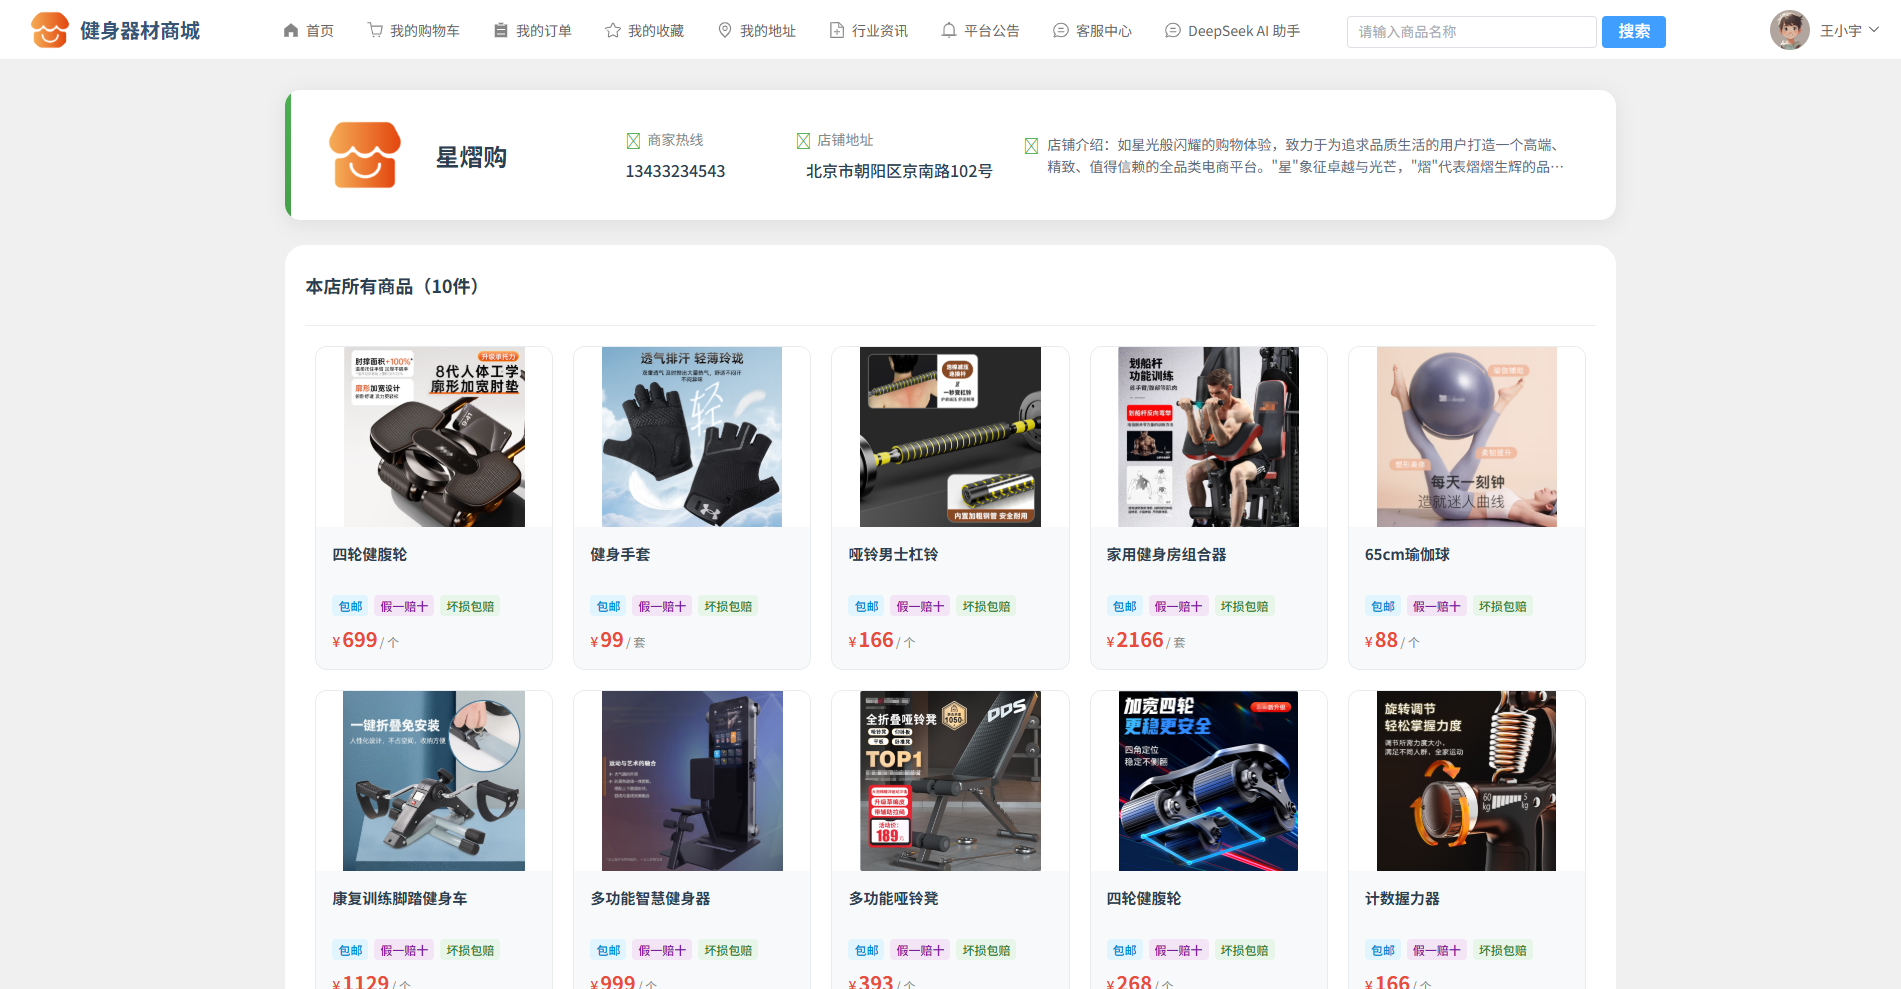Click the My Orders clipboard icon
The height and width of the screenshot is (989, 1901).
[501, 31]
